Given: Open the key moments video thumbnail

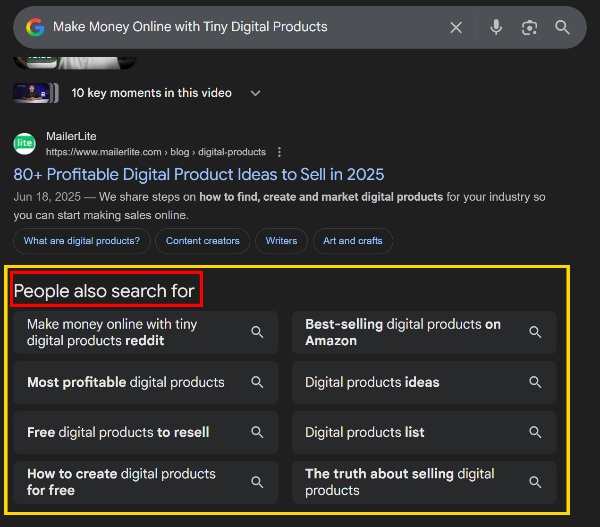Looking at the screenshot, I should (37, 93).
